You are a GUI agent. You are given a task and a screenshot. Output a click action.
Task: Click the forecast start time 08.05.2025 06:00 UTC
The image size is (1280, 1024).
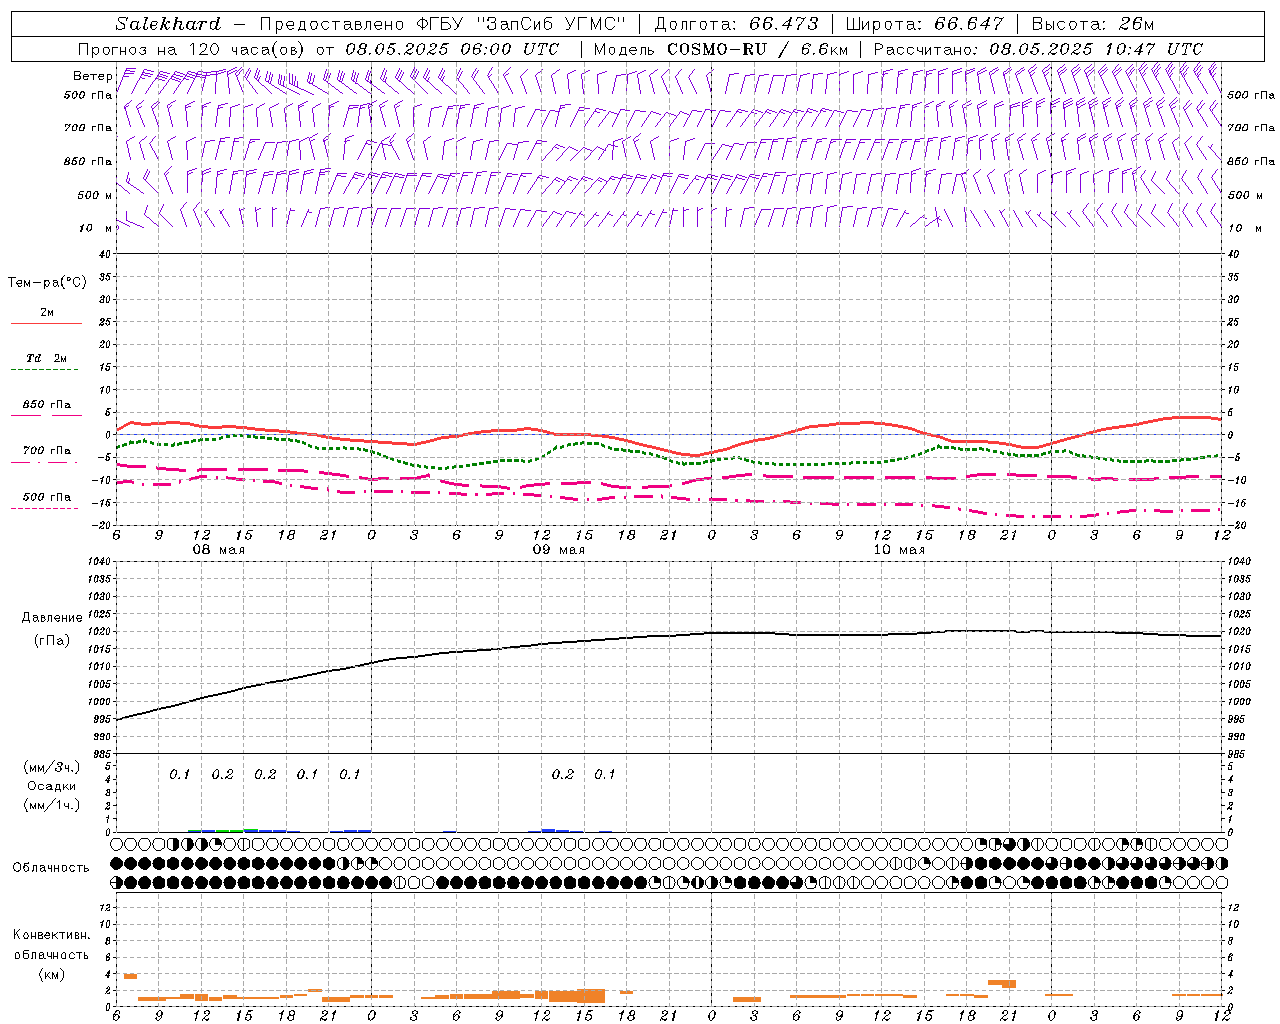(x=452, y=49)
